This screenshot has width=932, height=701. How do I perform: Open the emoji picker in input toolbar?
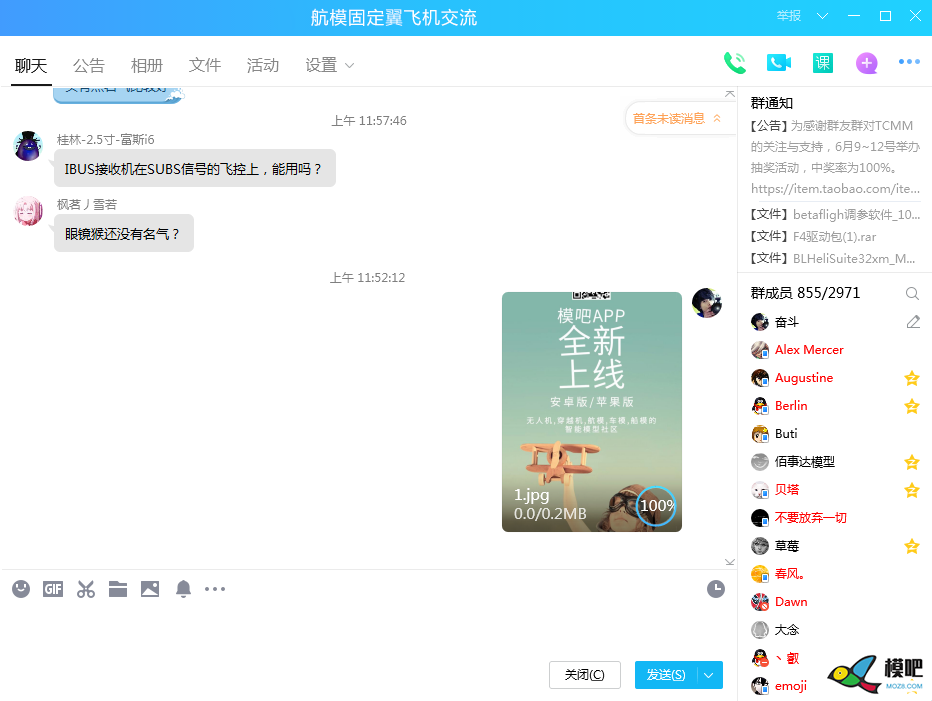[x=21, y=589]
